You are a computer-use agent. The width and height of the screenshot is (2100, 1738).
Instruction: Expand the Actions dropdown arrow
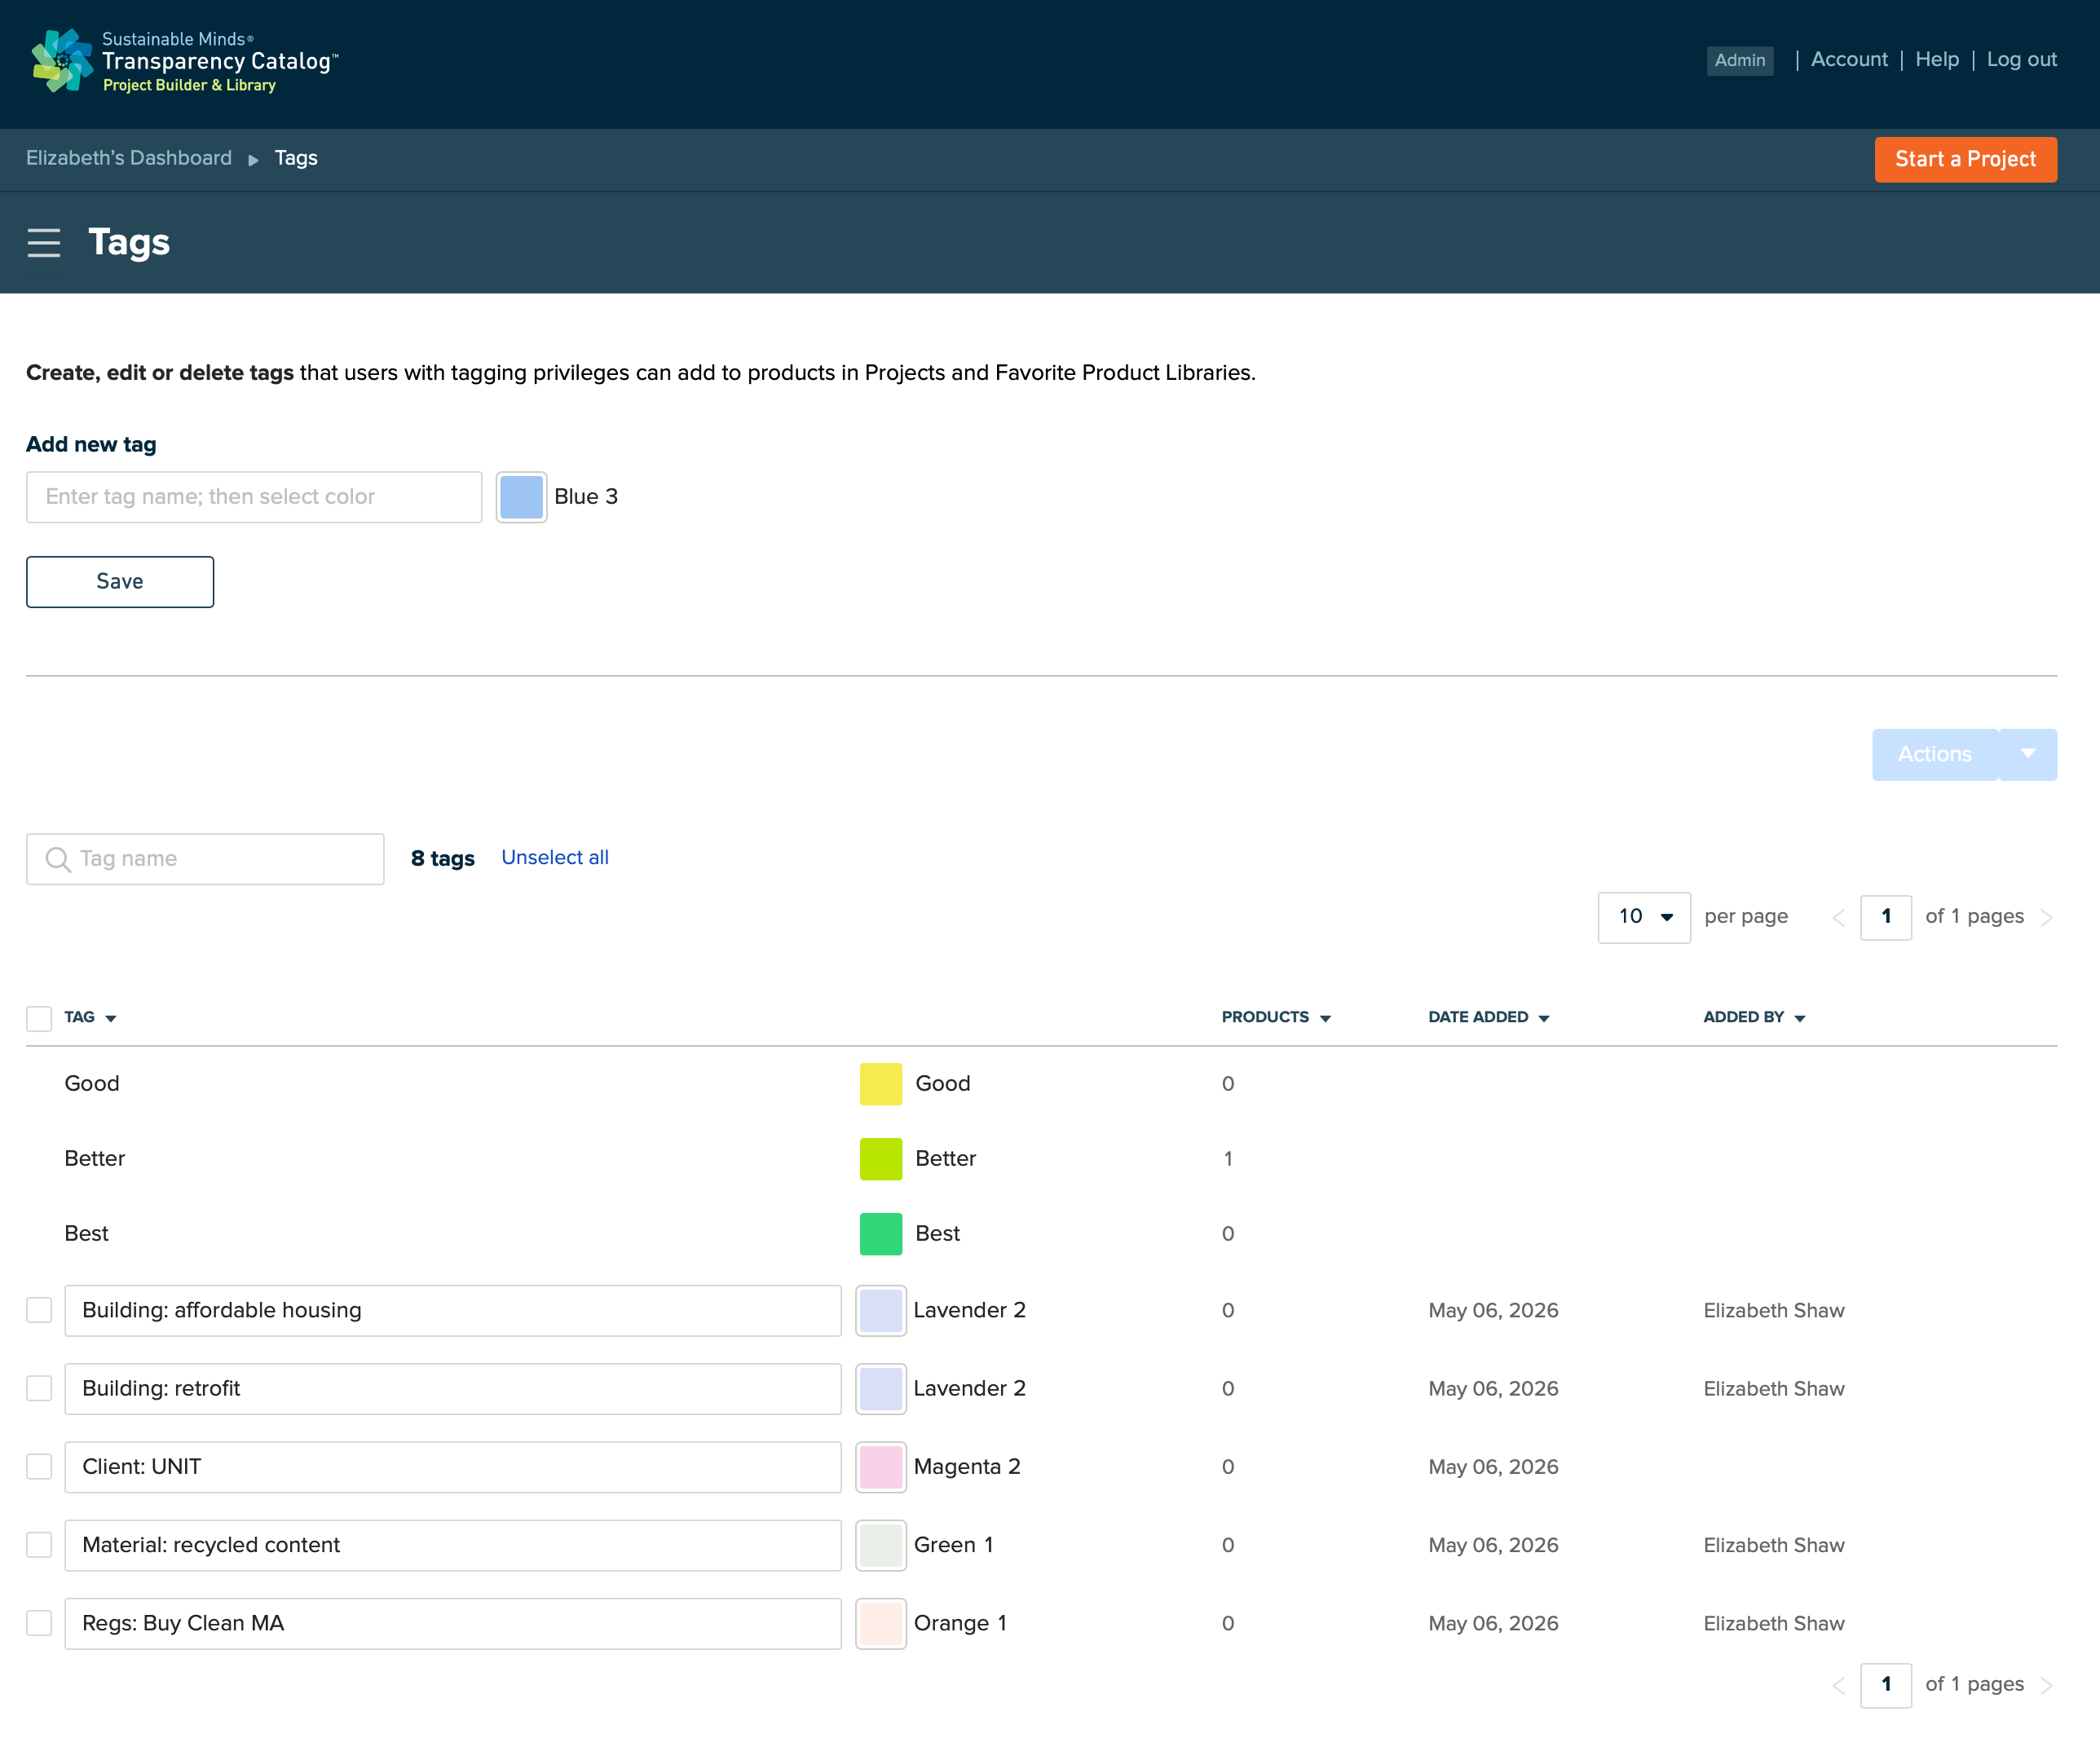point(2028,754)
